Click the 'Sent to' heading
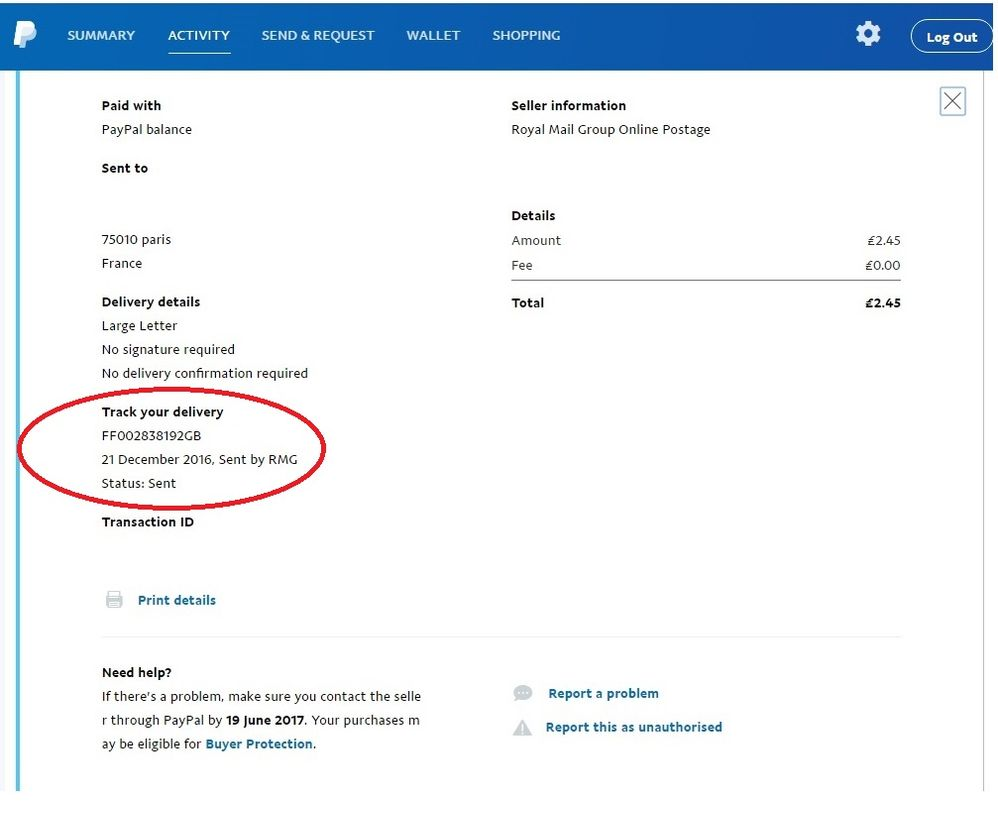Image resolution: width=998 pixels, height=819 pixels. point(125,168)
